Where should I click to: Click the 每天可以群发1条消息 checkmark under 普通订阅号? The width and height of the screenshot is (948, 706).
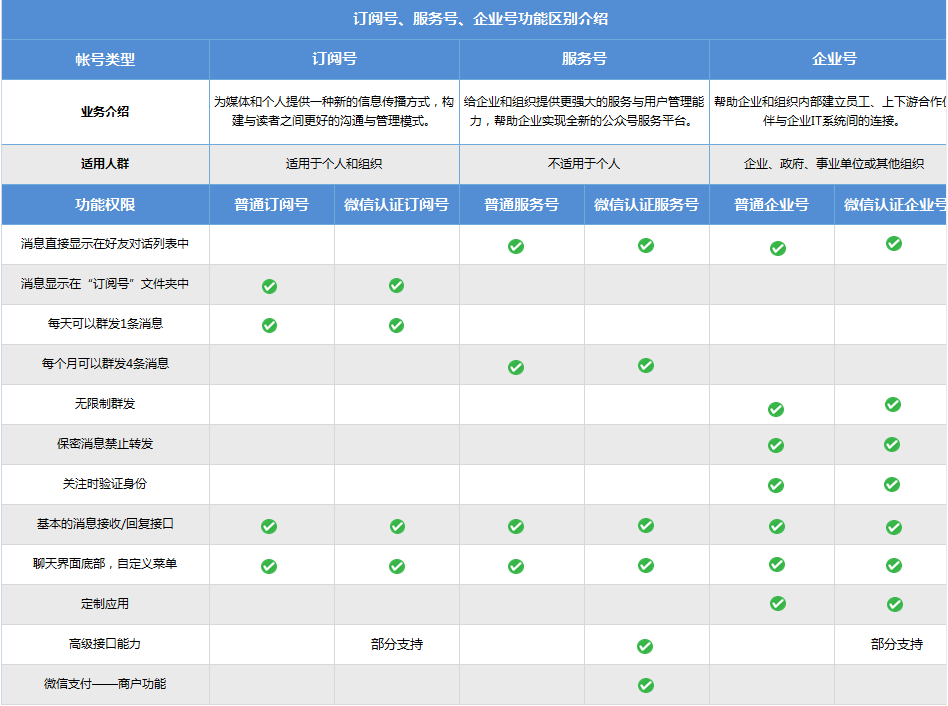[x=269, y=325]
